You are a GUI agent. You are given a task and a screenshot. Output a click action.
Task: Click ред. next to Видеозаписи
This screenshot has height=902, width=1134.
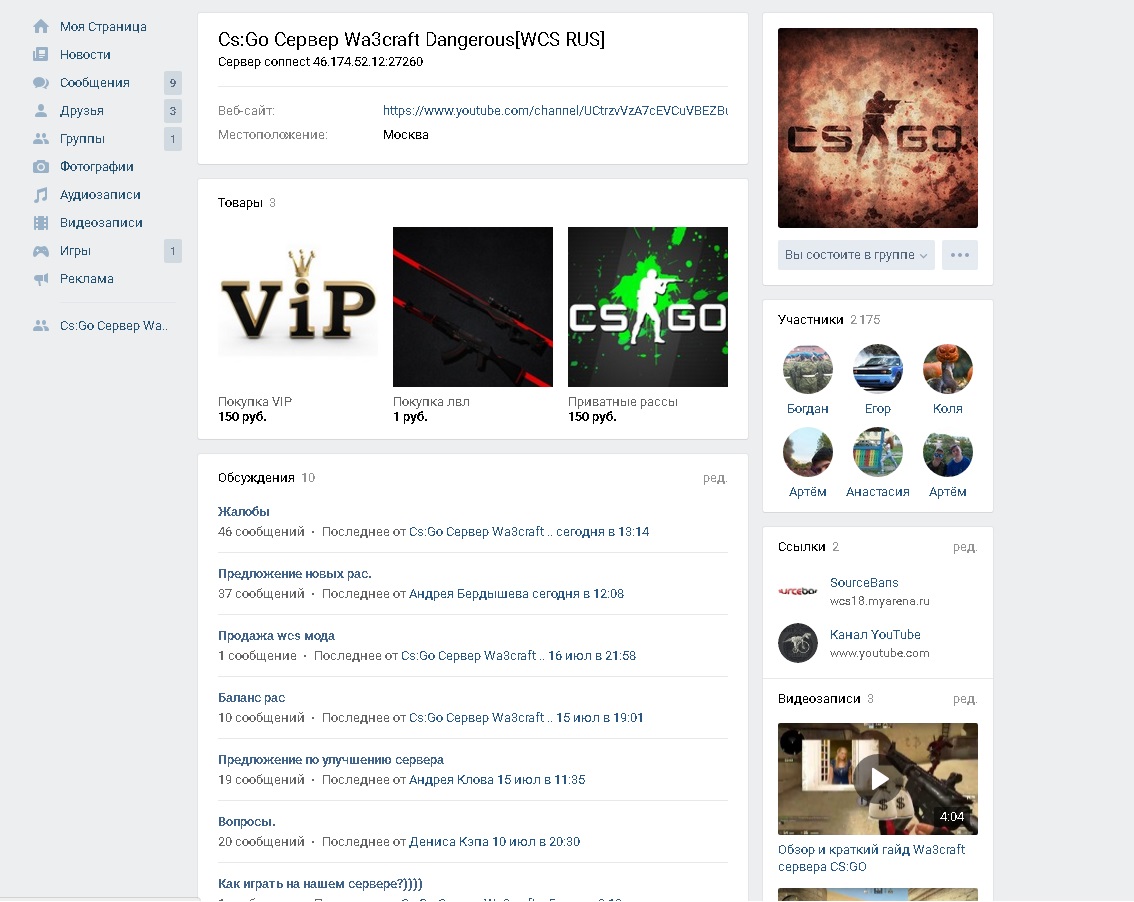(x=965, y=699)
